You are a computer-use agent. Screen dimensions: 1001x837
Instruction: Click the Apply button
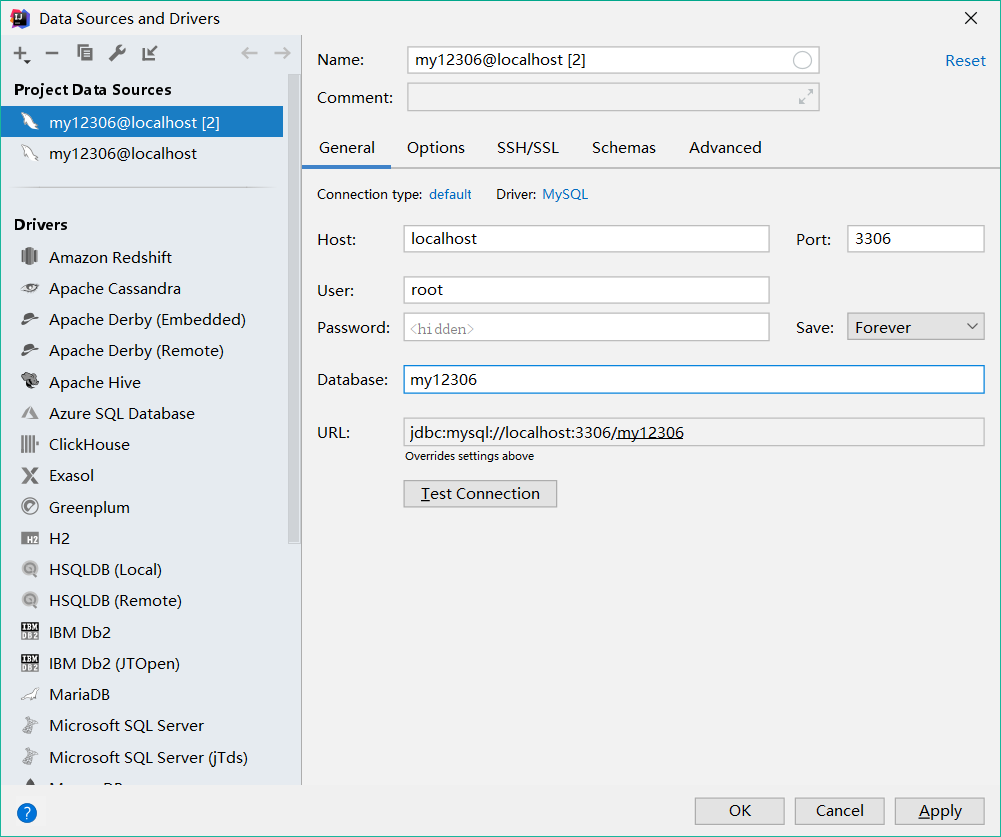click(940, 811)
